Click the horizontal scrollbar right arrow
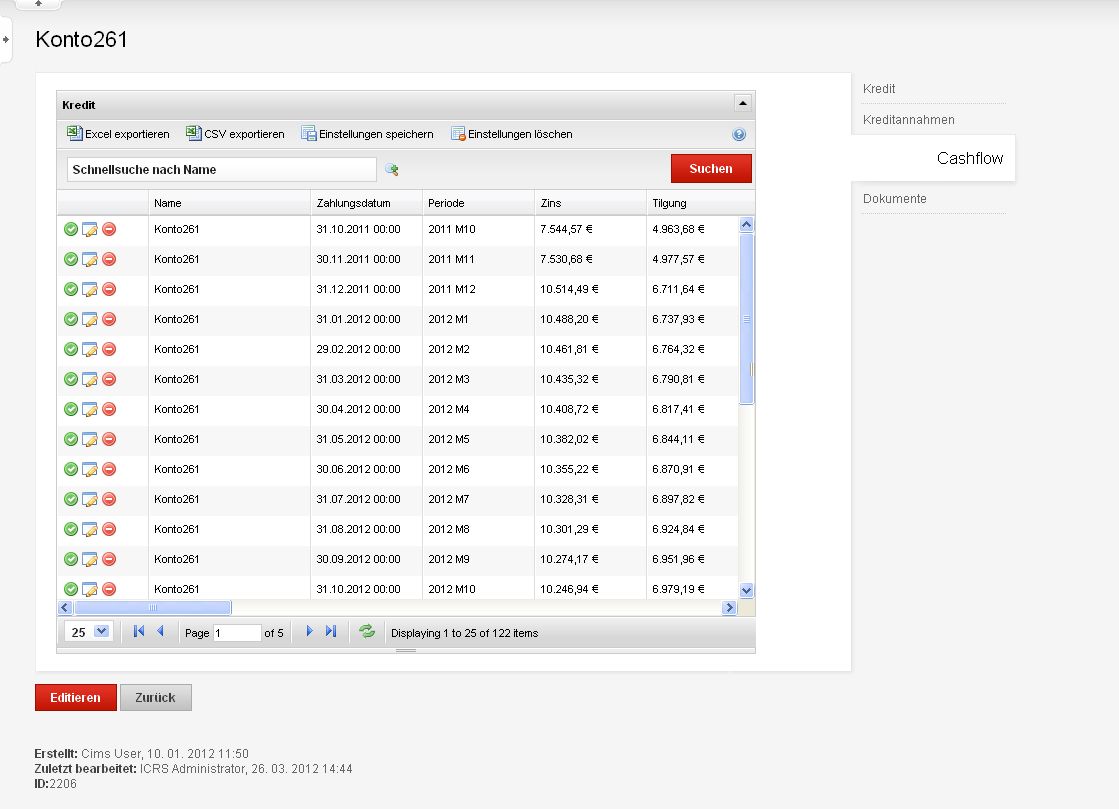 (729, 608)
